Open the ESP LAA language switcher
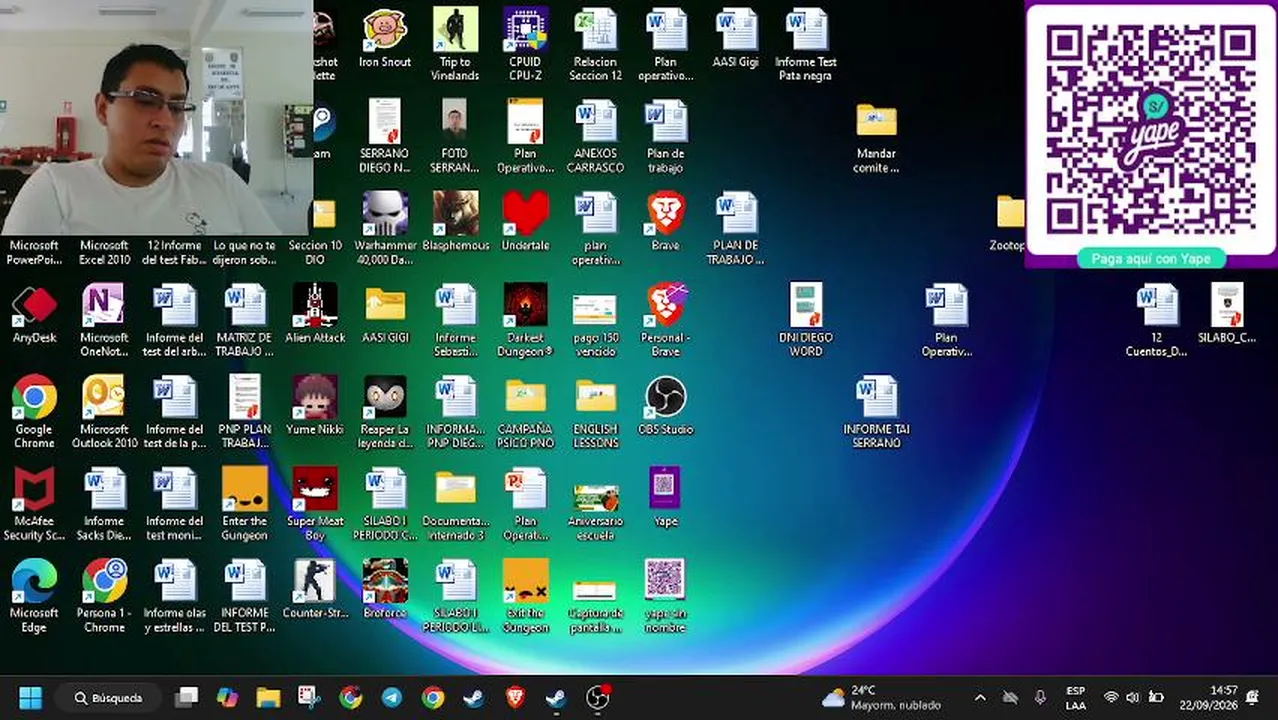This screenshot has height=720, width=1278. (1076, 697)
